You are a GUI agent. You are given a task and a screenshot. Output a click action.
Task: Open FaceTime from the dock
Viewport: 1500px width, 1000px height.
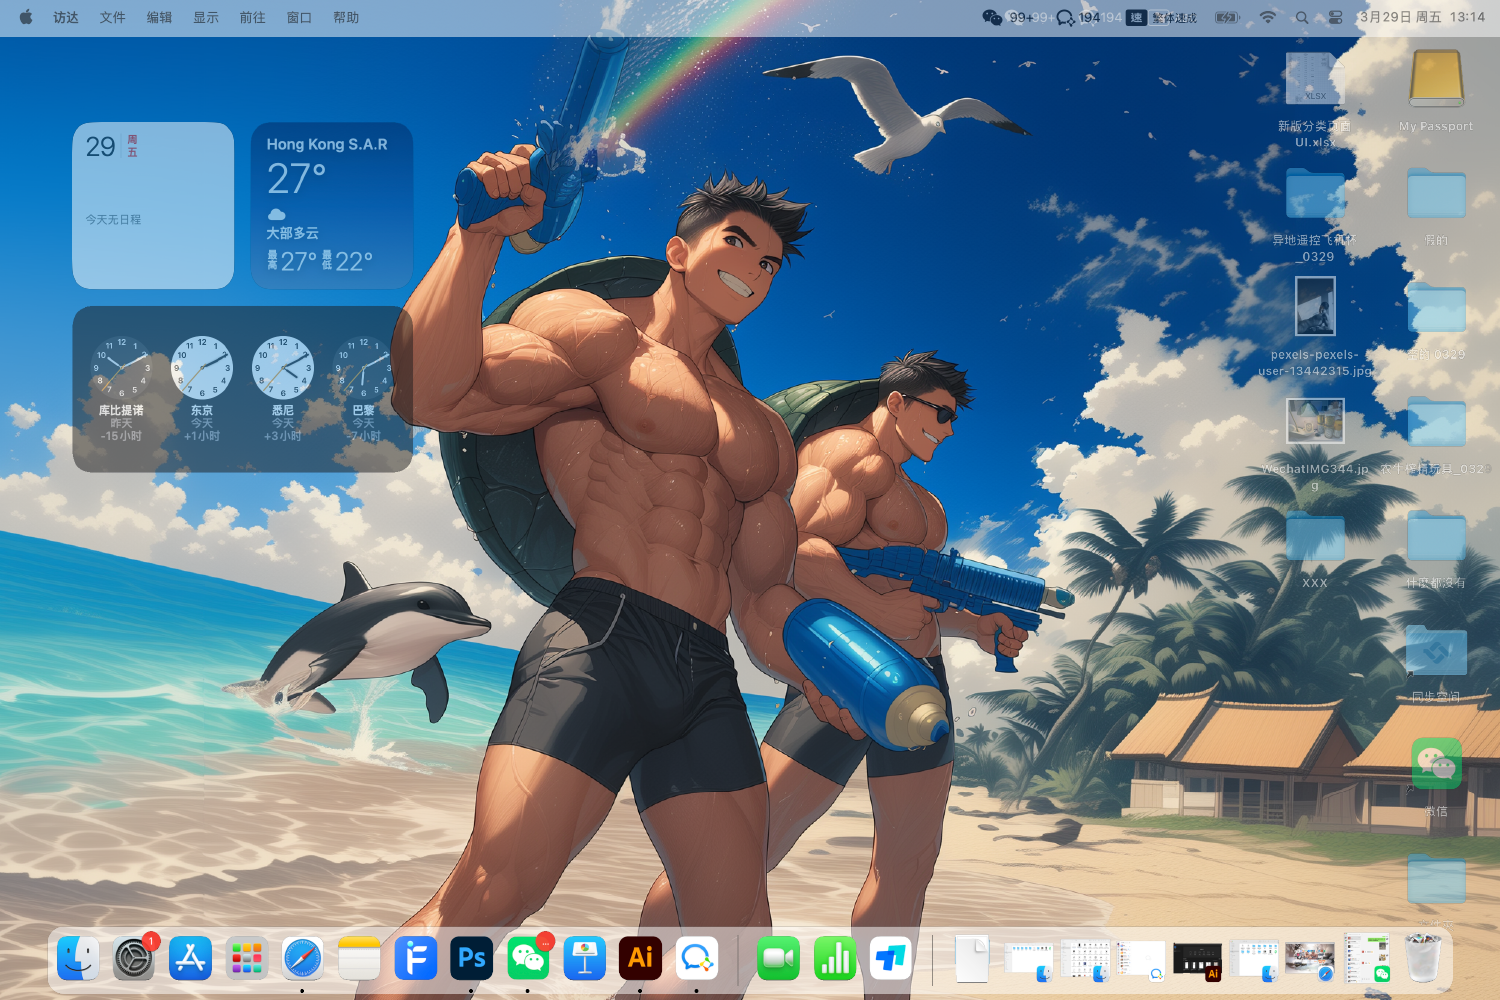coord(778,959)
